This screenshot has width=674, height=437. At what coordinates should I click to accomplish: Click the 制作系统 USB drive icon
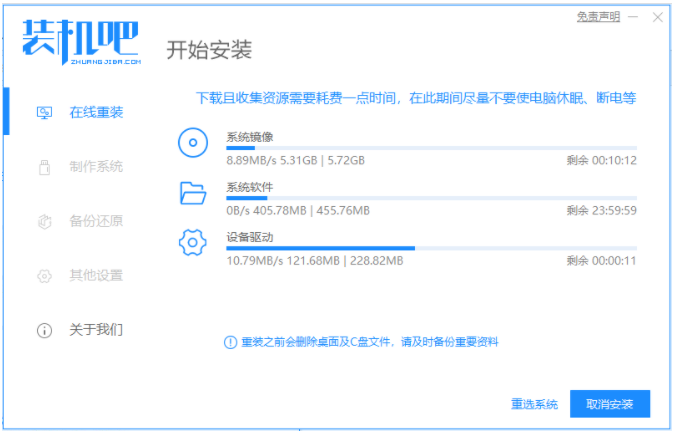44,166
